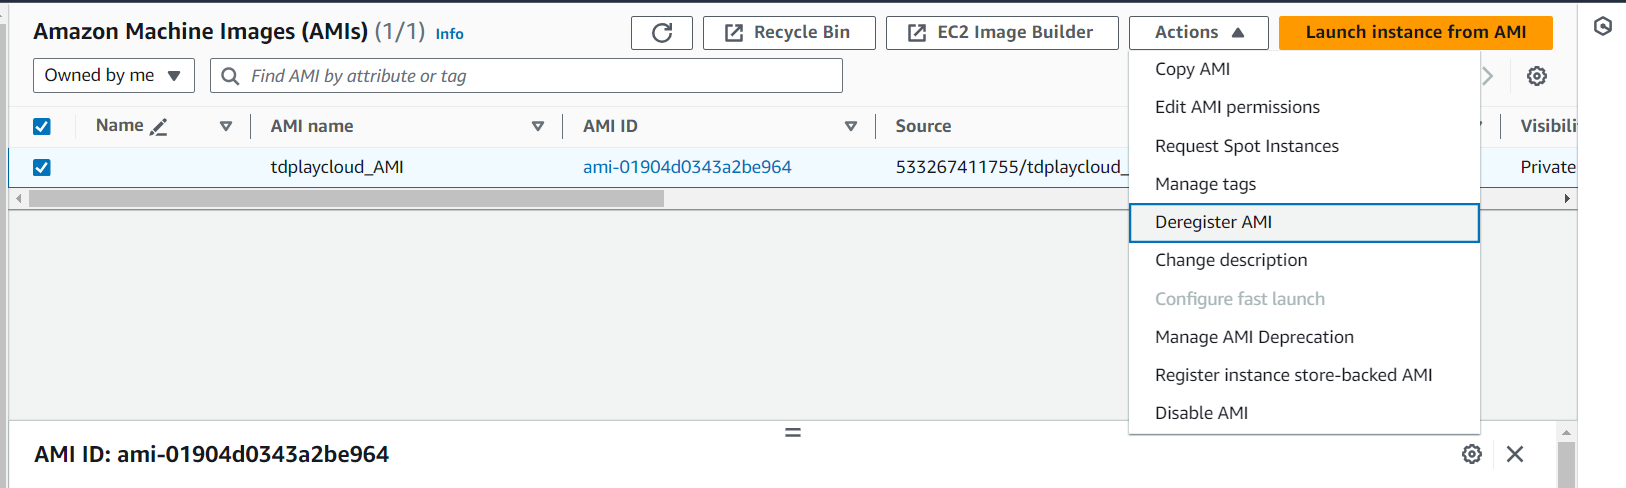Collapse the Actions dropdown menu
Viewport: 1626px width, 488px height.
(1198, 33)
